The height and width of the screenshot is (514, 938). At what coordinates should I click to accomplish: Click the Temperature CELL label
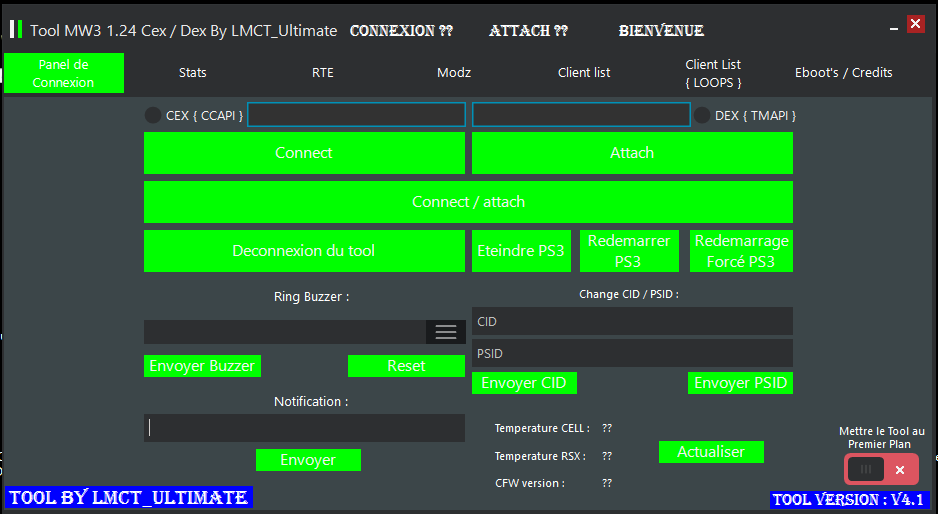click(542, 428)
